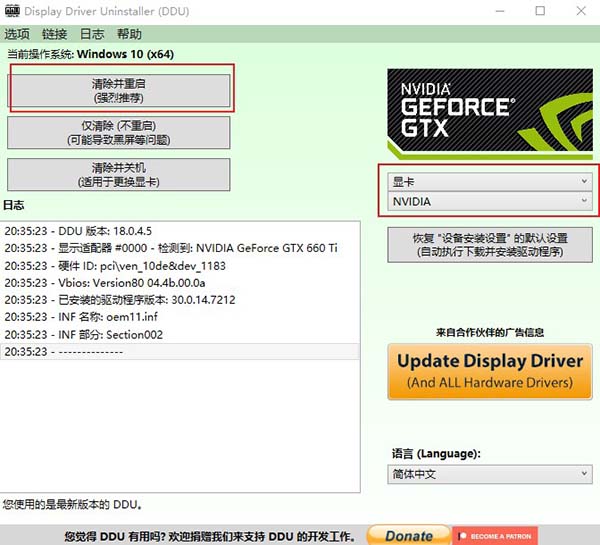Click 仅清除 (不重启) button
This screenshot has height=545, width=600.
119,133
